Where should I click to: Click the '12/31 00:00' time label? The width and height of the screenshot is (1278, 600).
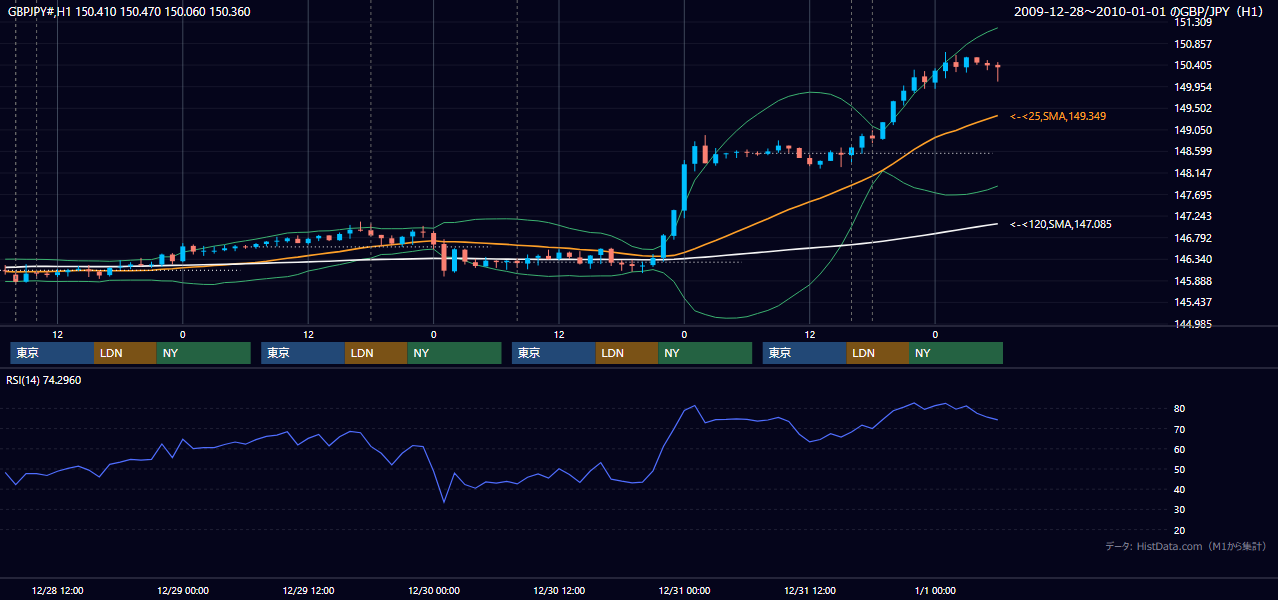684,590
